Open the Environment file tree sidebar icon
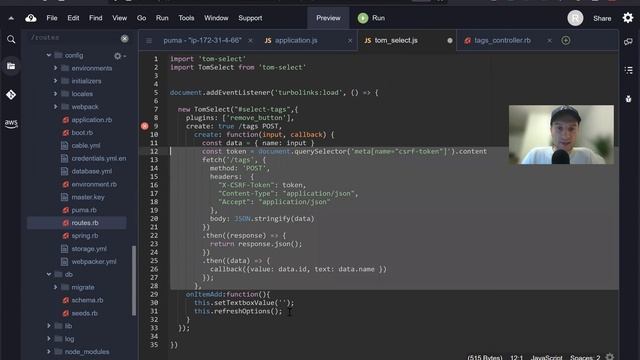Image resolution: width=640 pixels, height=360 pixels. pyautogui.click(x=11, y=66)
